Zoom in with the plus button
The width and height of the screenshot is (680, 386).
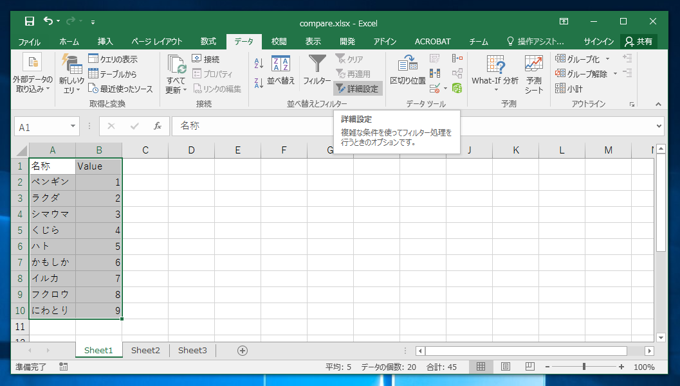[621, 367]
